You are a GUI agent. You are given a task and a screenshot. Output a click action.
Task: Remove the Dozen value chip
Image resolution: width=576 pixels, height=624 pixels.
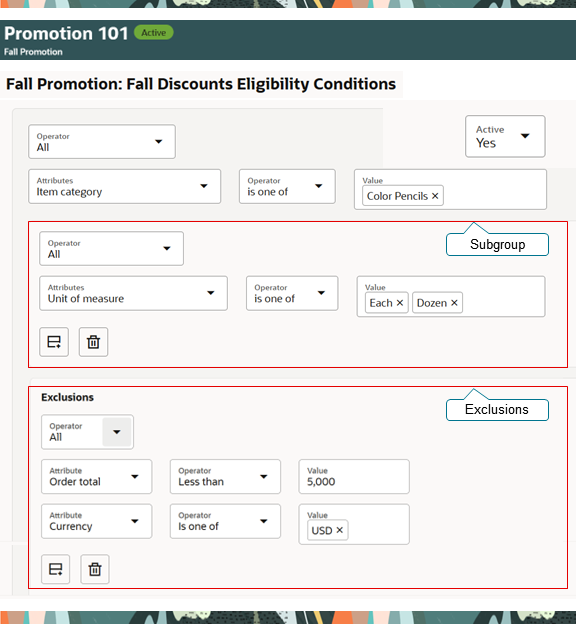454,303
